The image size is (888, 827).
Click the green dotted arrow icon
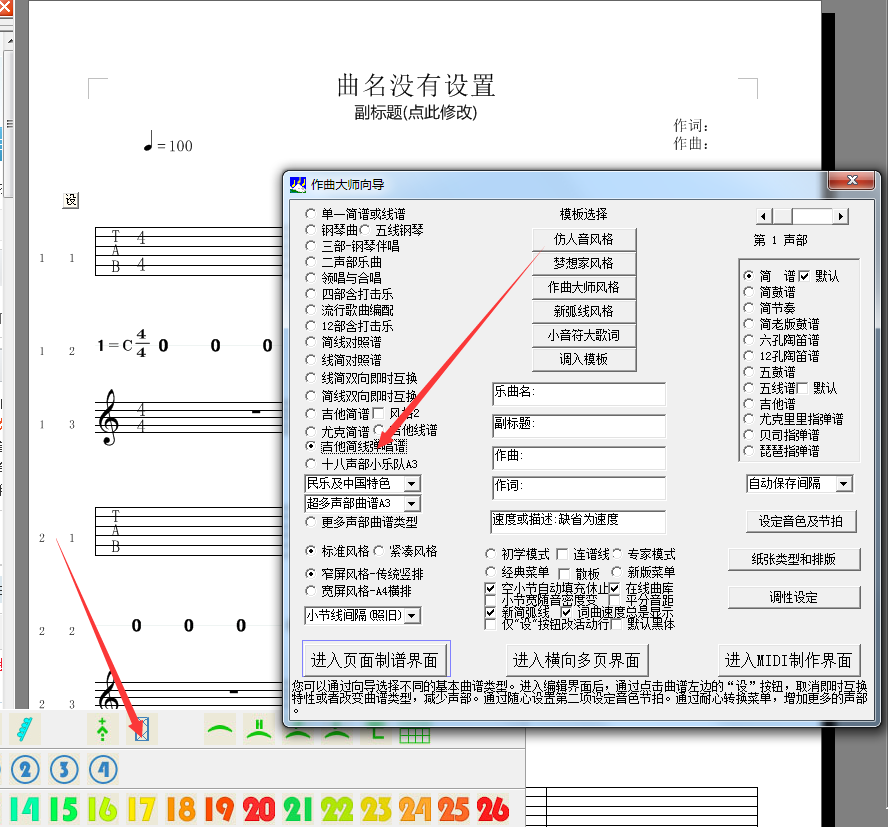[102, 730]
